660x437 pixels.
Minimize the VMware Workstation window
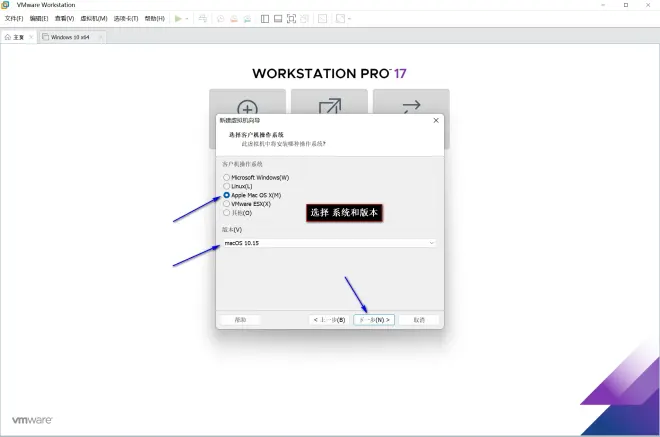603,5
